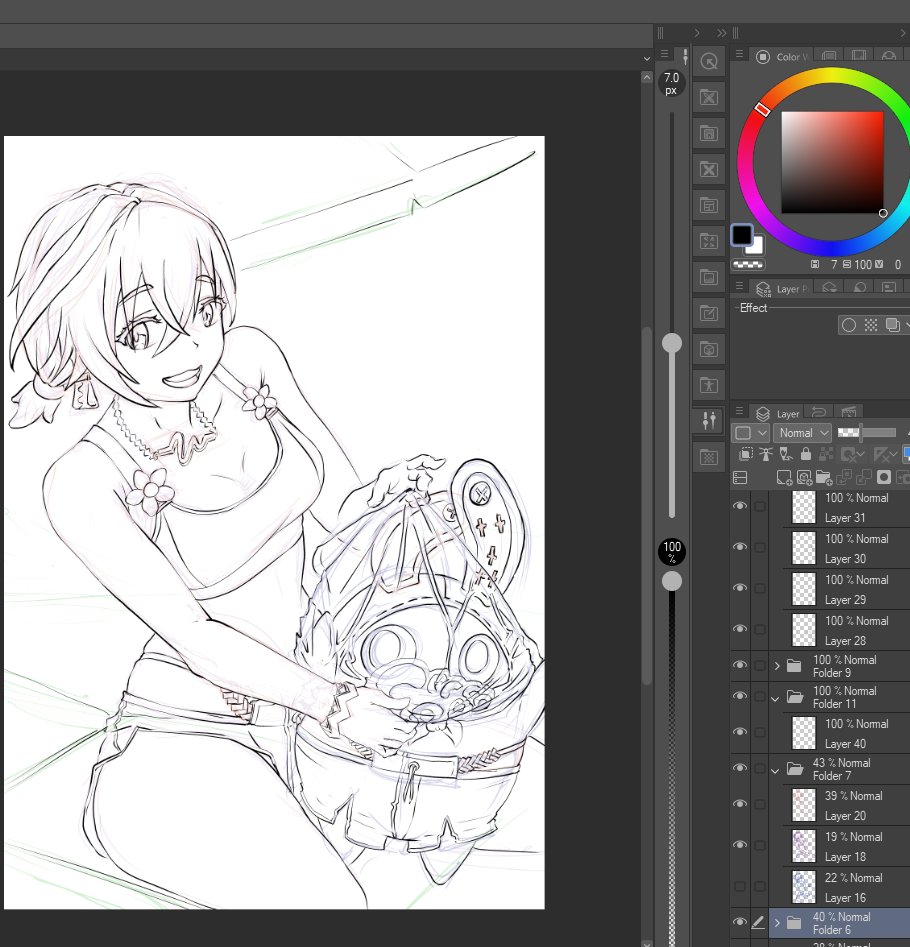
Task: Collapse Folder 11 in layer list
Action: (x=775, y=699)
